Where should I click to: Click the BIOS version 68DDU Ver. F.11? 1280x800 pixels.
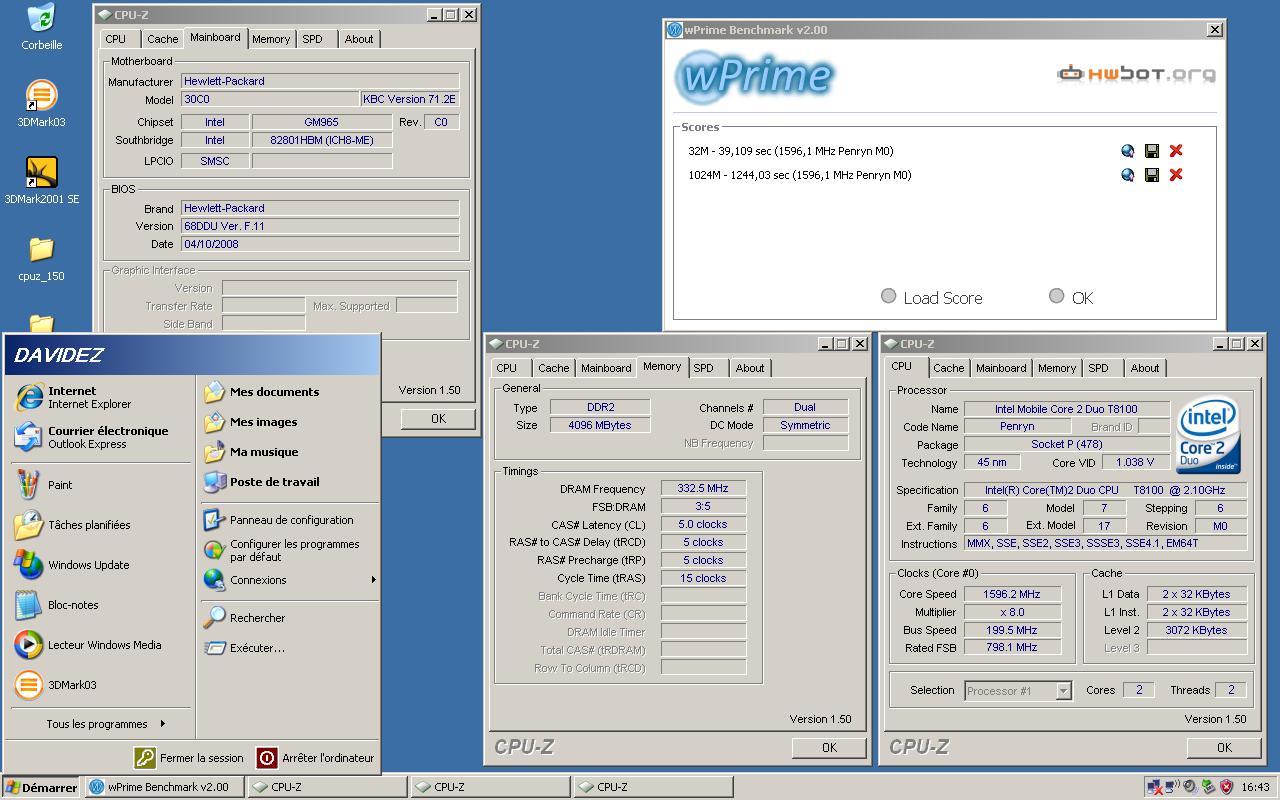[320, 226]
